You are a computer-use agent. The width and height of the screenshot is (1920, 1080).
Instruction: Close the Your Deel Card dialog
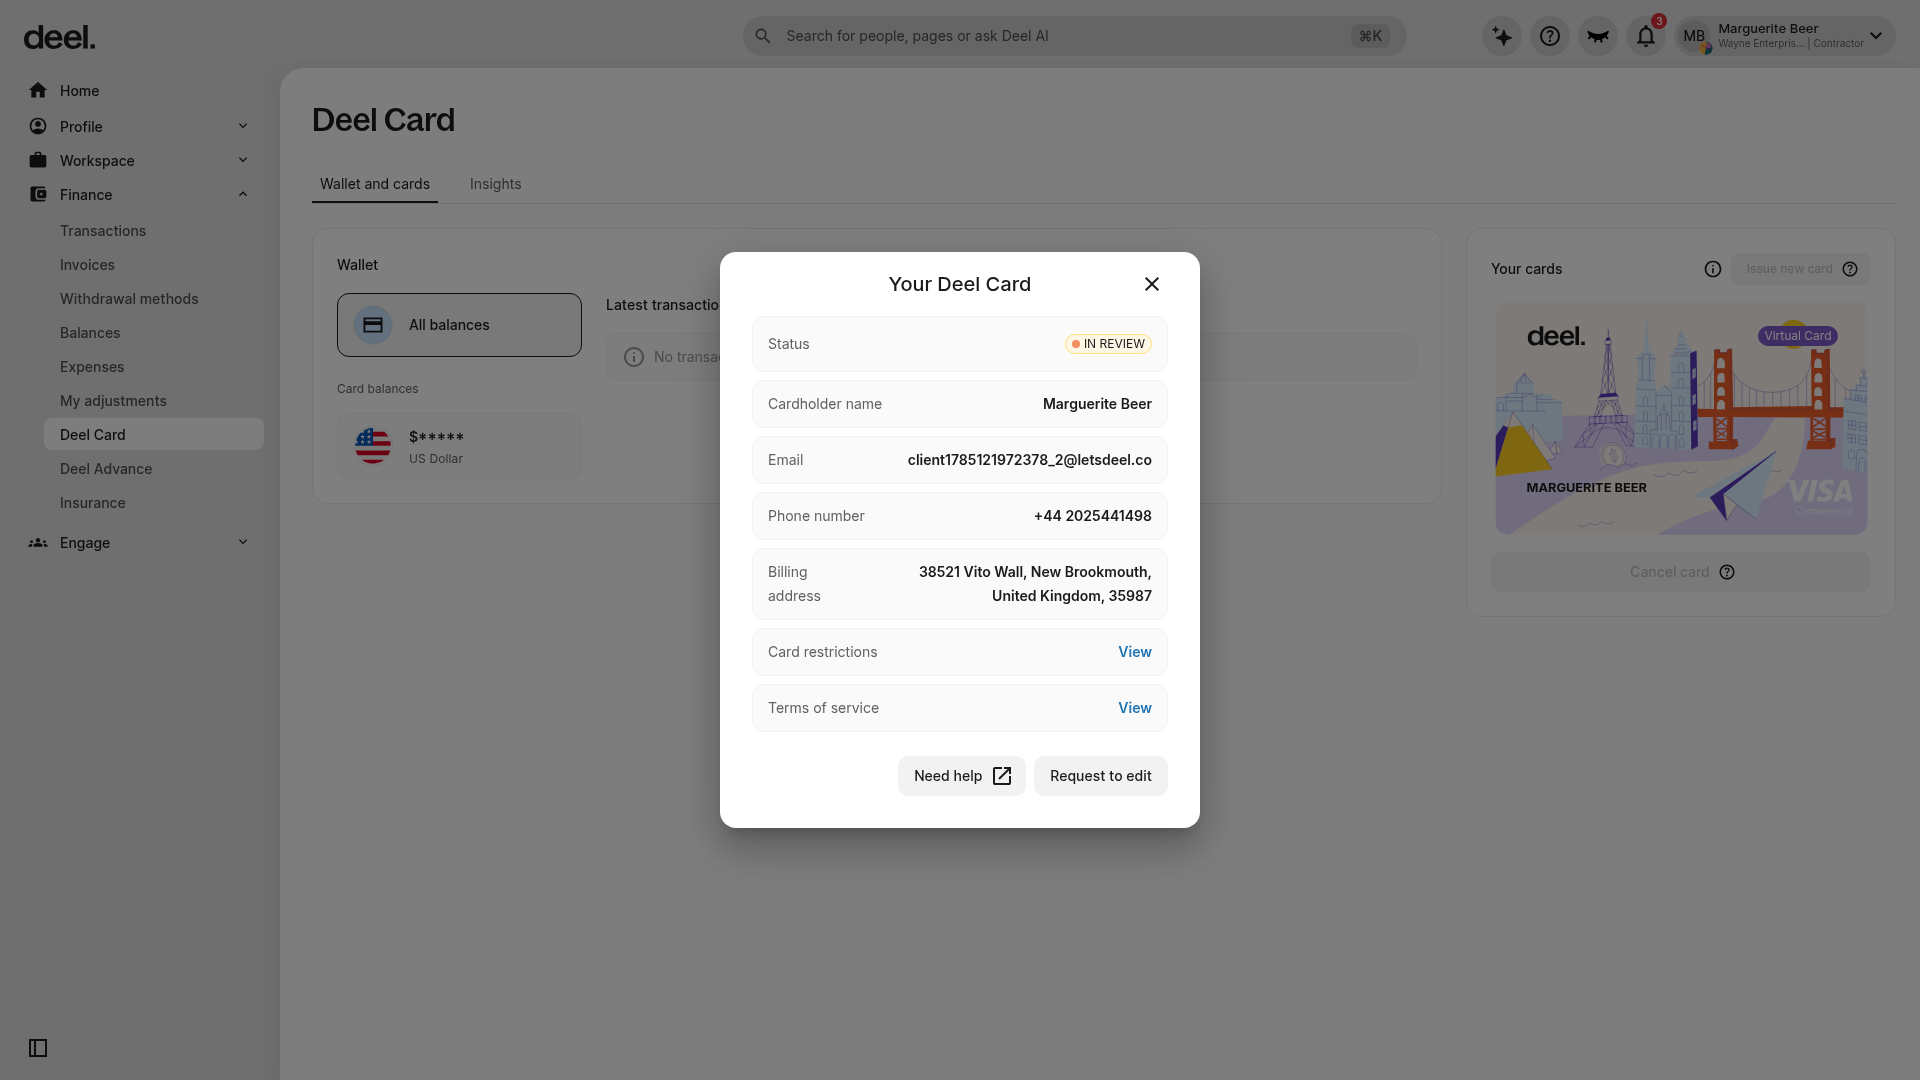click(1152, 284)
